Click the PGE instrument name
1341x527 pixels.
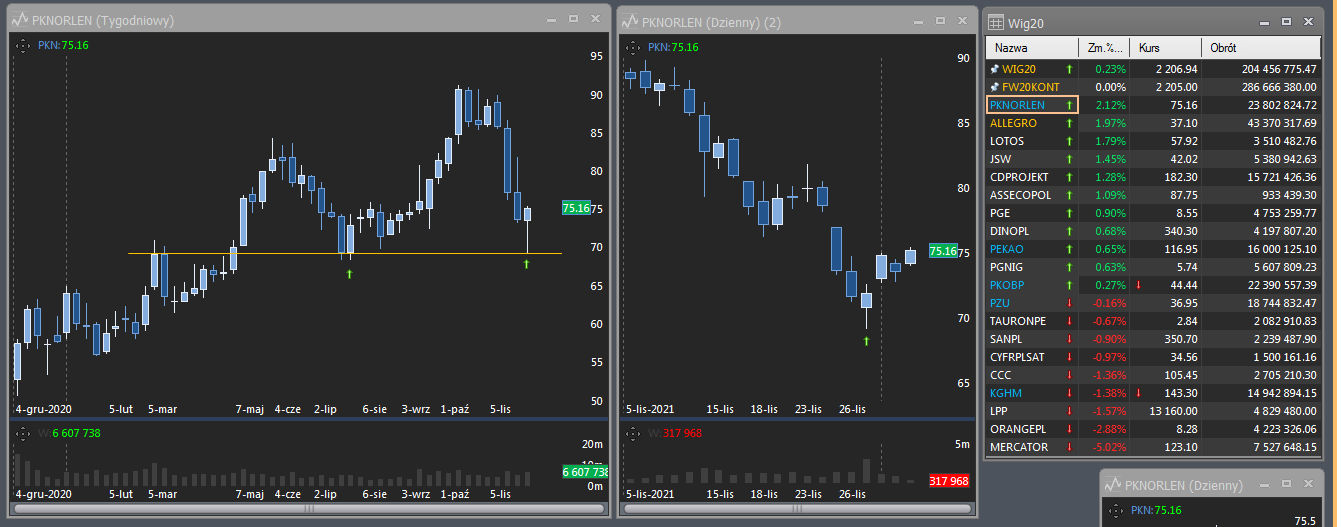pyautogui.click(x=1000, y=213)
